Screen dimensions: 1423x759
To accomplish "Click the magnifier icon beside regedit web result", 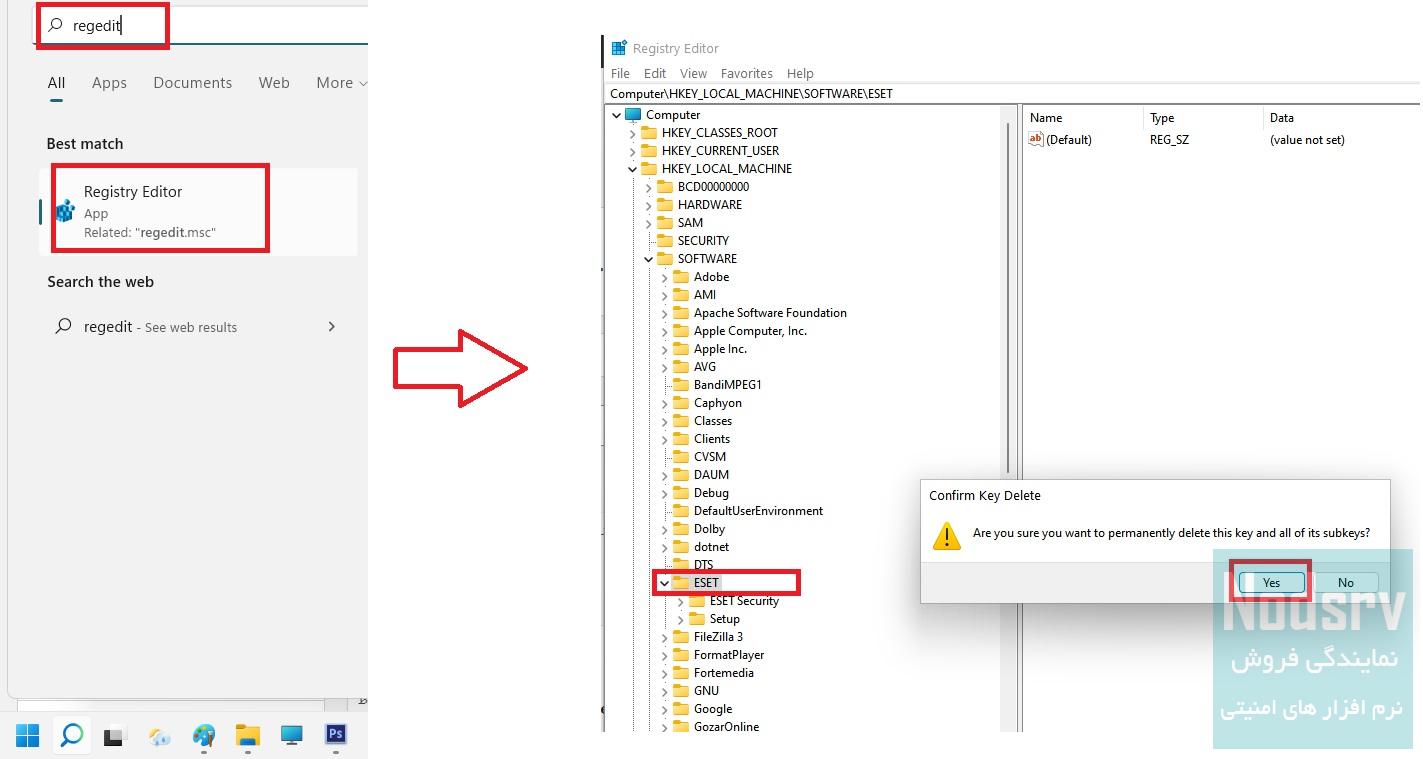I will 64,326.
